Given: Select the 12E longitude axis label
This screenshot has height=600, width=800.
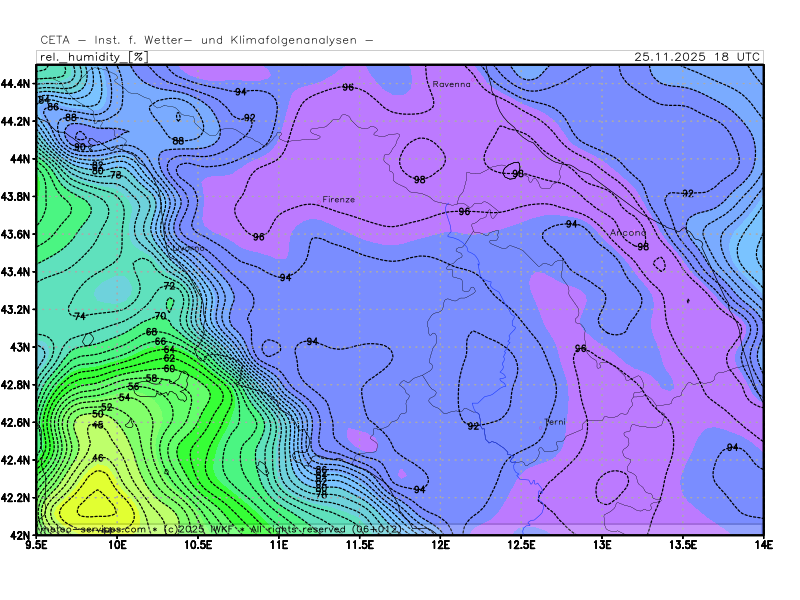Looking at the screenshot, I should [x=441, y=545].
